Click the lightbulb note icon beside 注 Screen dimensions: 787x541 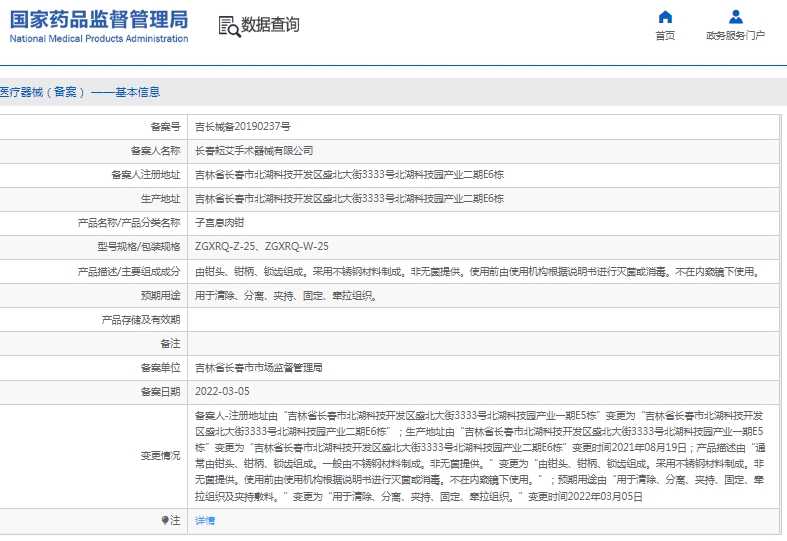pyautogui.click(x=165, y=520)
